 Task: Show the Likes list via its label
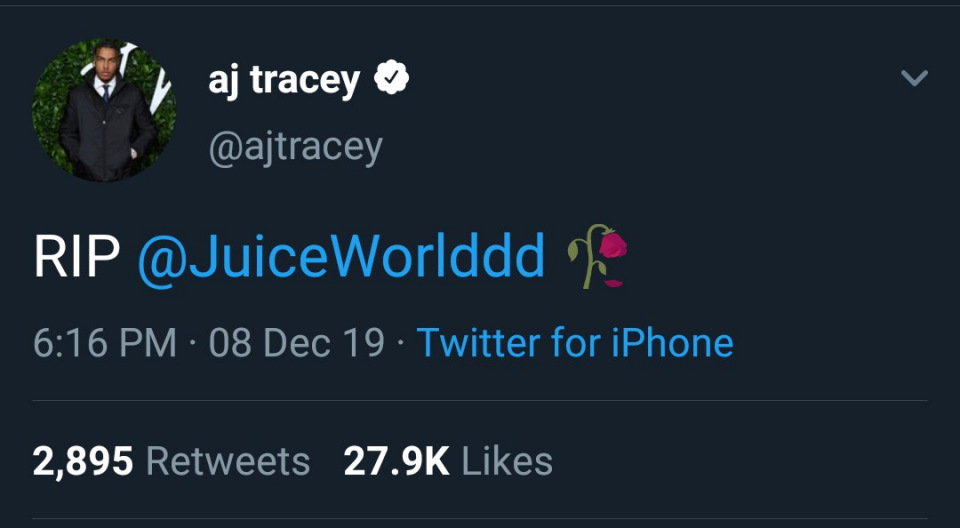(x=507, y=461)
